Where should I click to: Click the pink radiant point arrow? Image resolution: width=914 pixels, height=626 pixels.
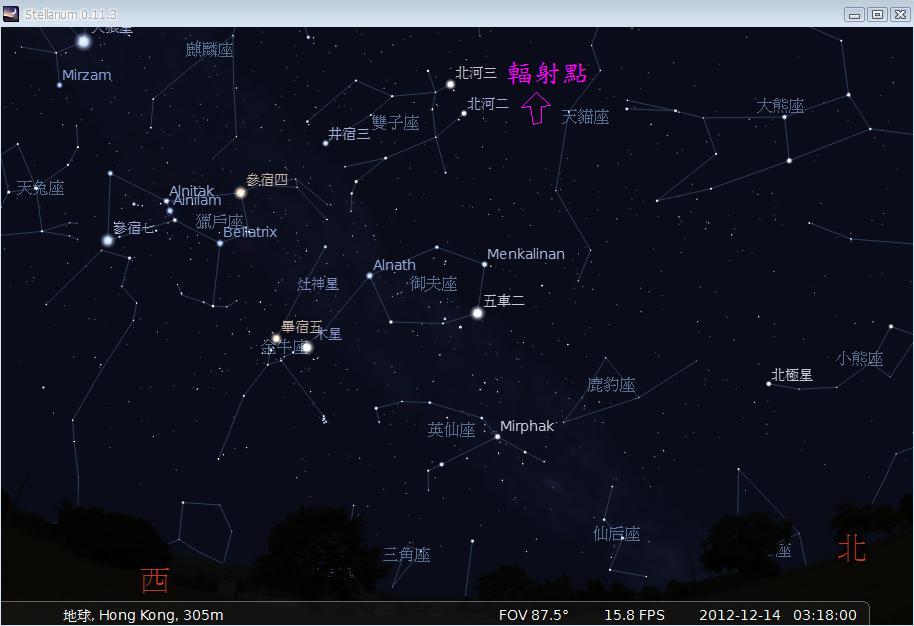[x=538, y=108]
